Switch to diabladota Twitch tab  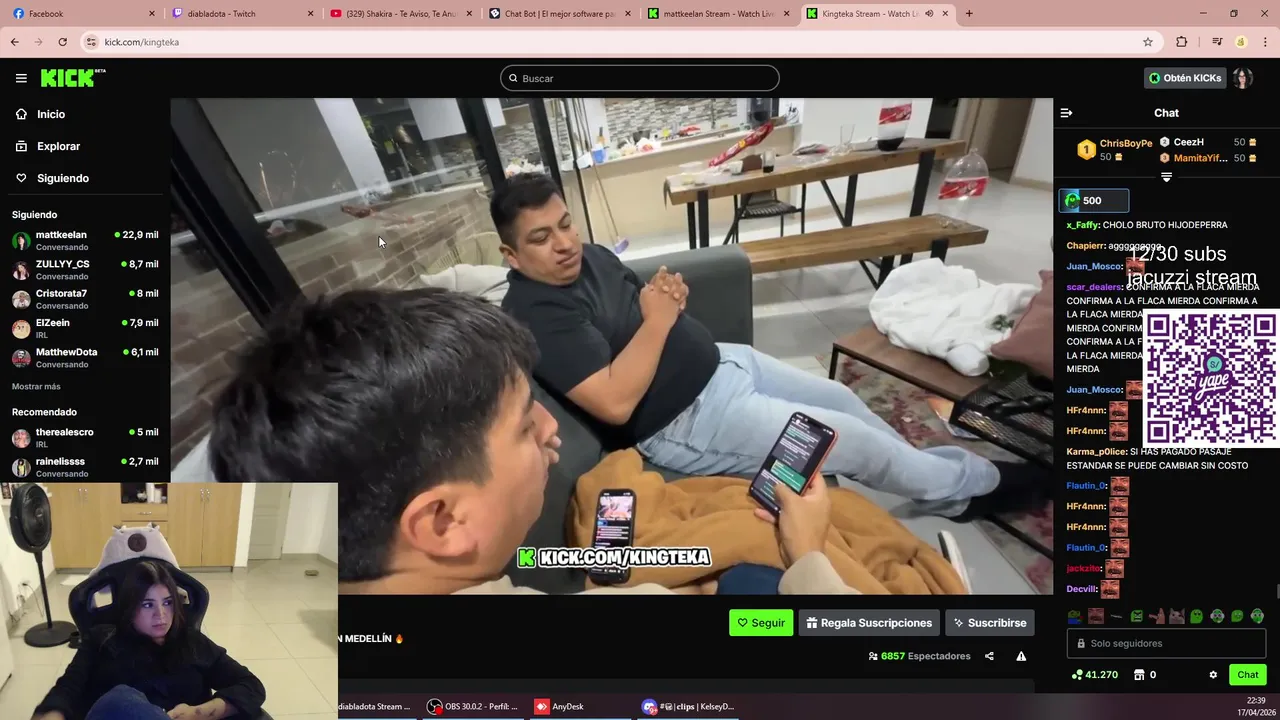[243, 14]
